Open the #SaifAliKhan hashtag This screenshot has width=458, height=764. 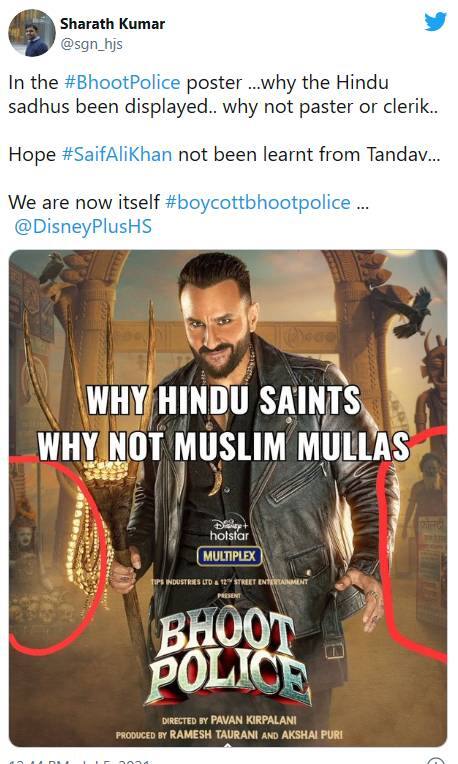(x=117, y=154)
